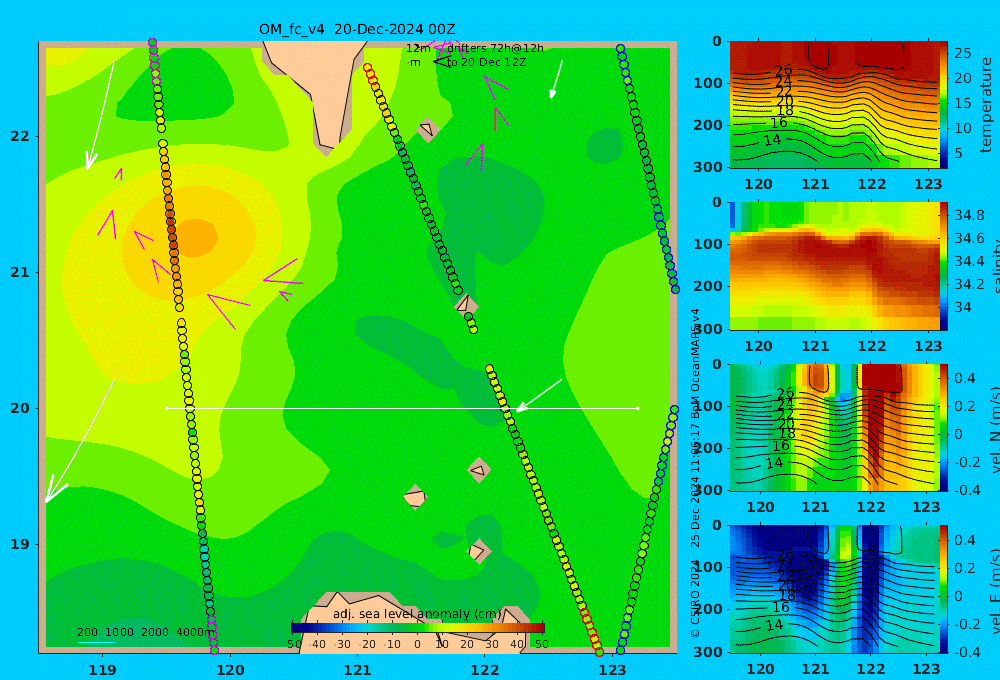This screenshot has width=1000, height=680.
Task: Click the adj. sea level anomaly colorbar
Action: coord(418,628)
